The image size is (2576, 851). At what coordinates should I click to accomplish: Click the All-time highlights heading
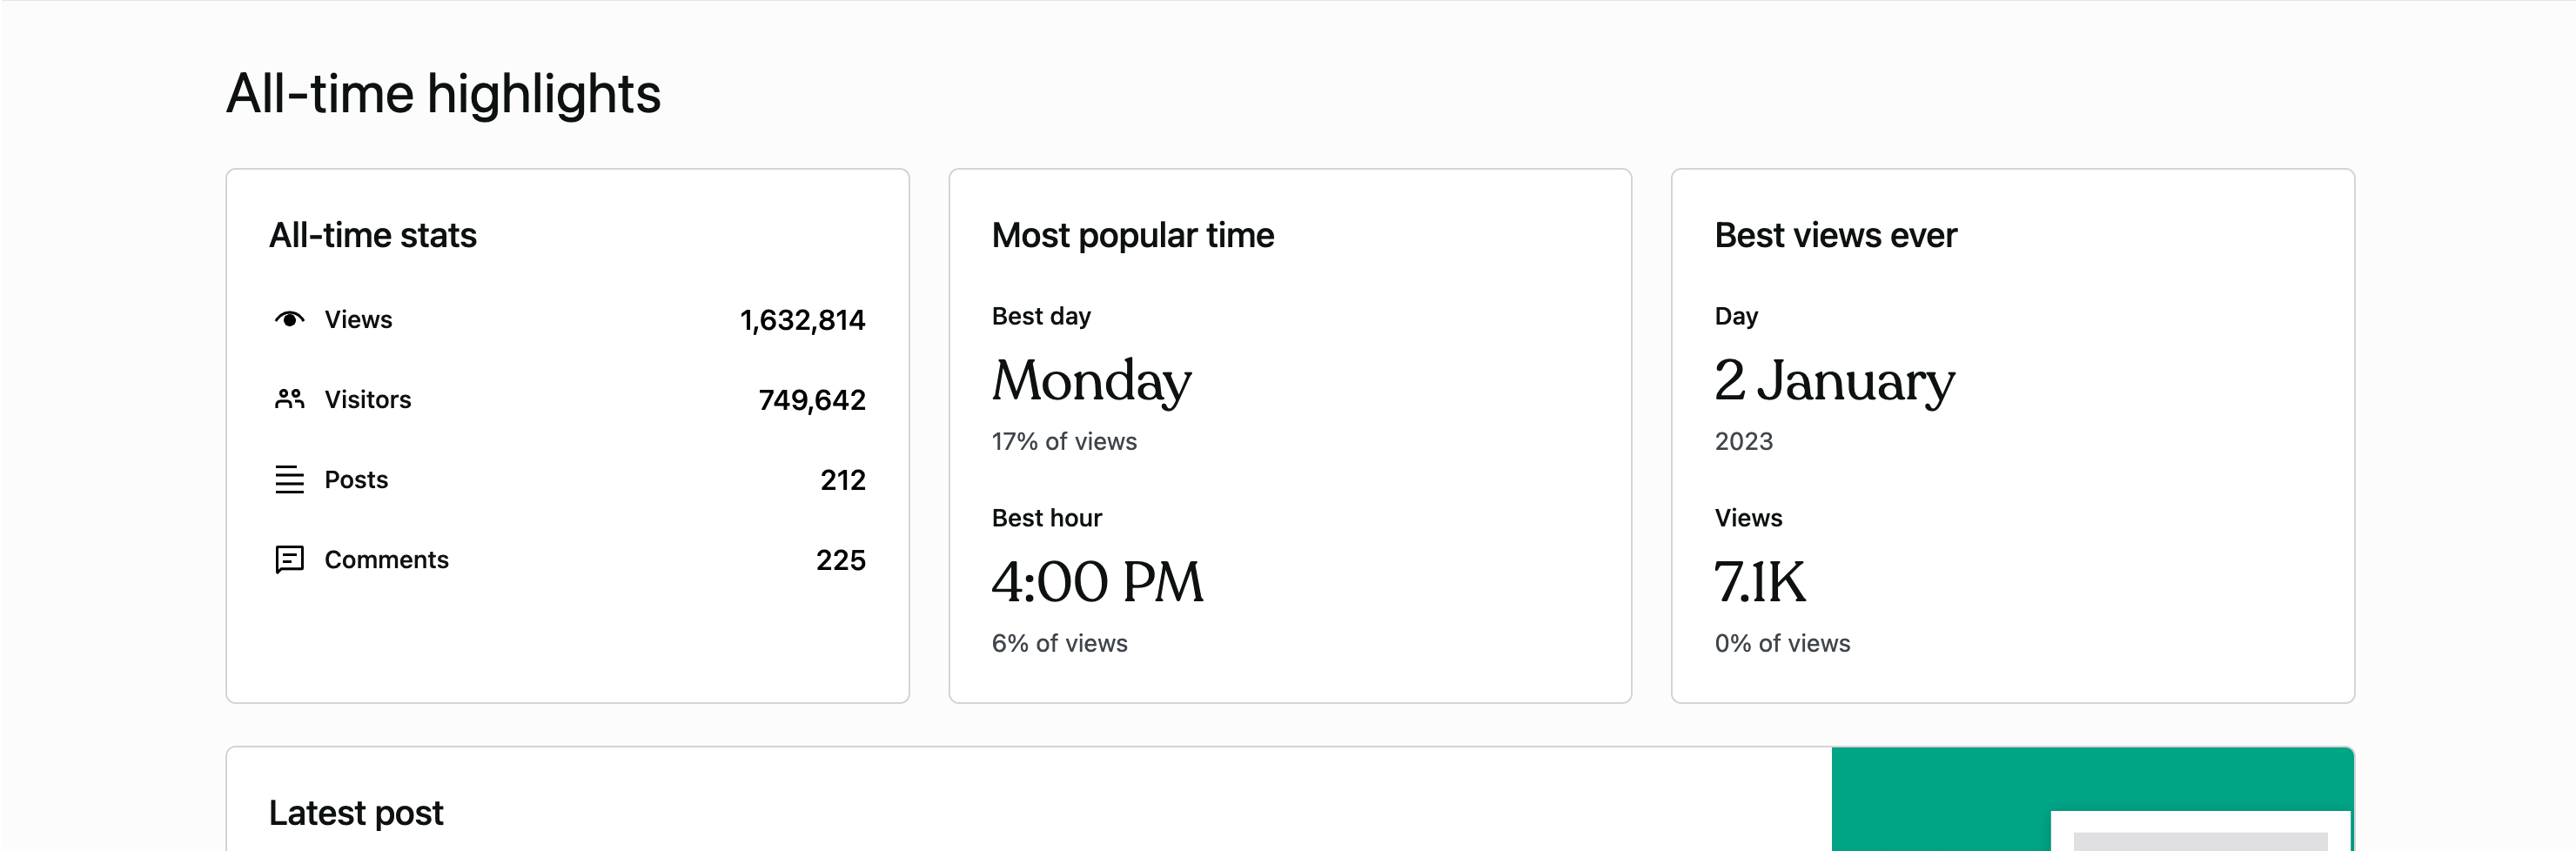click(443, 93)
